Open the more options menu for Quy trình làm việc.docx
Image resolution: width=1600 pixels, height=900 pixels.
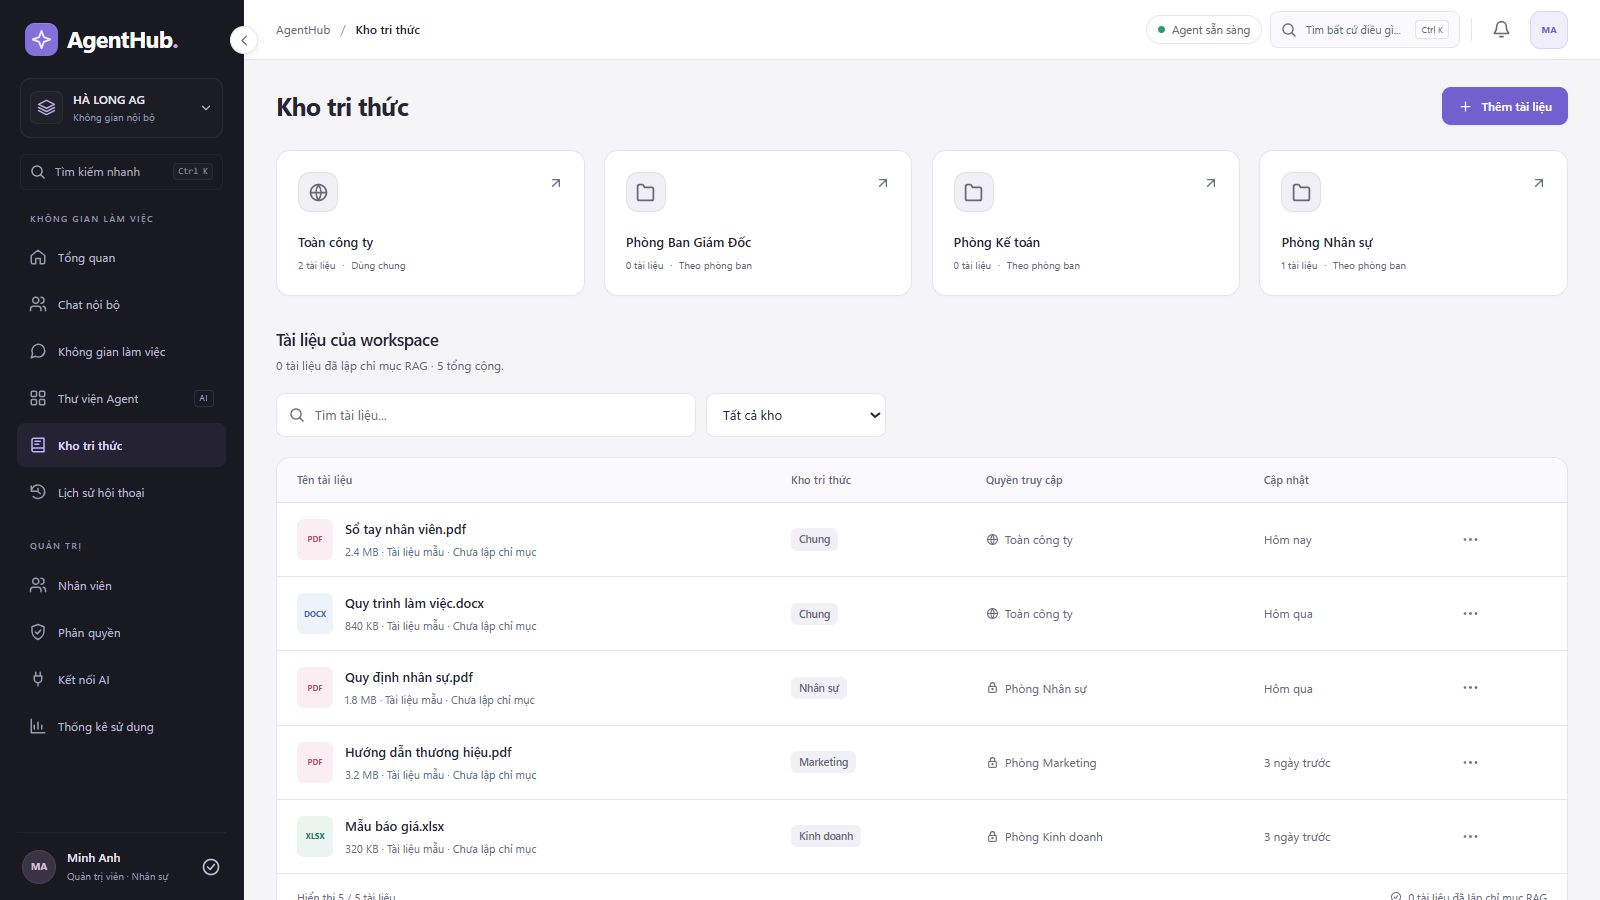pyautogui.click(x=1470, y=614)
